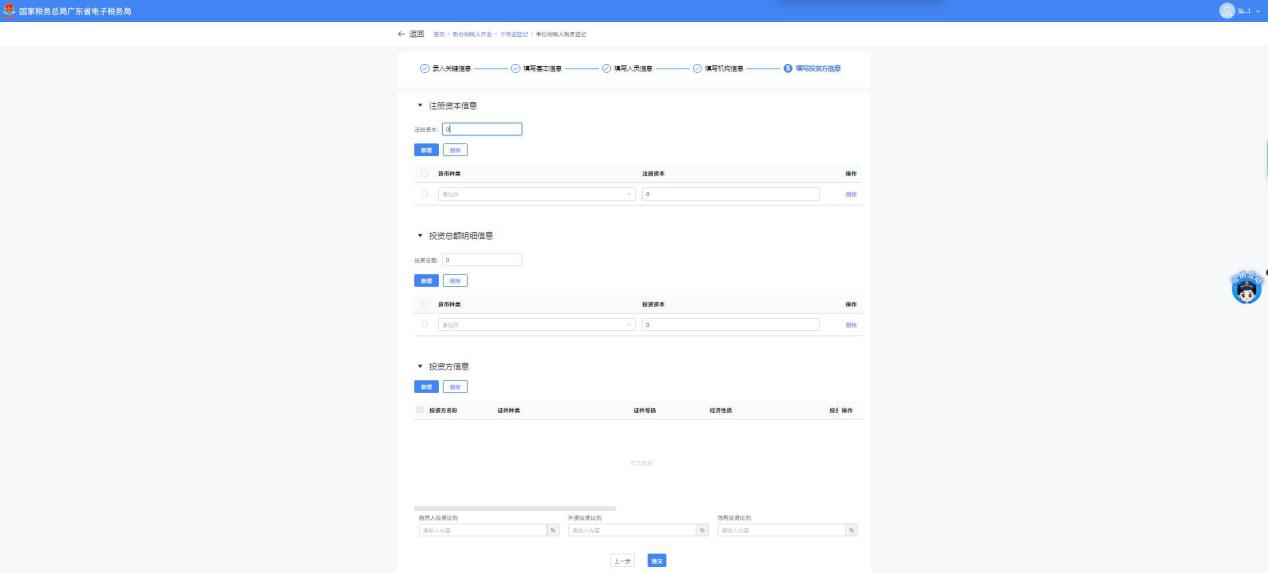
Task: Click the 返回 back arrow
Action: point(402,34)
